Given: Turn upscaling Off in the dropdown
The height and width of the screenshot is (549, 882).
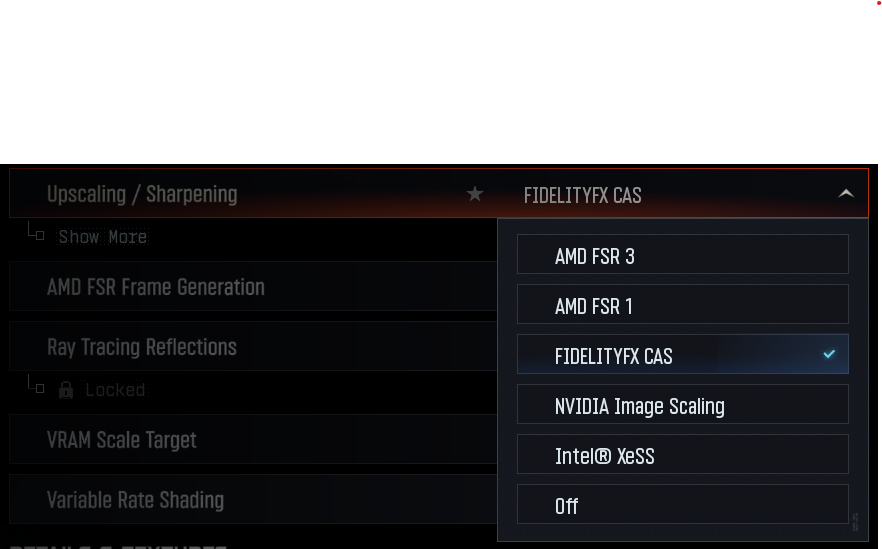Looking at the screenshot, I should point(682,505).
